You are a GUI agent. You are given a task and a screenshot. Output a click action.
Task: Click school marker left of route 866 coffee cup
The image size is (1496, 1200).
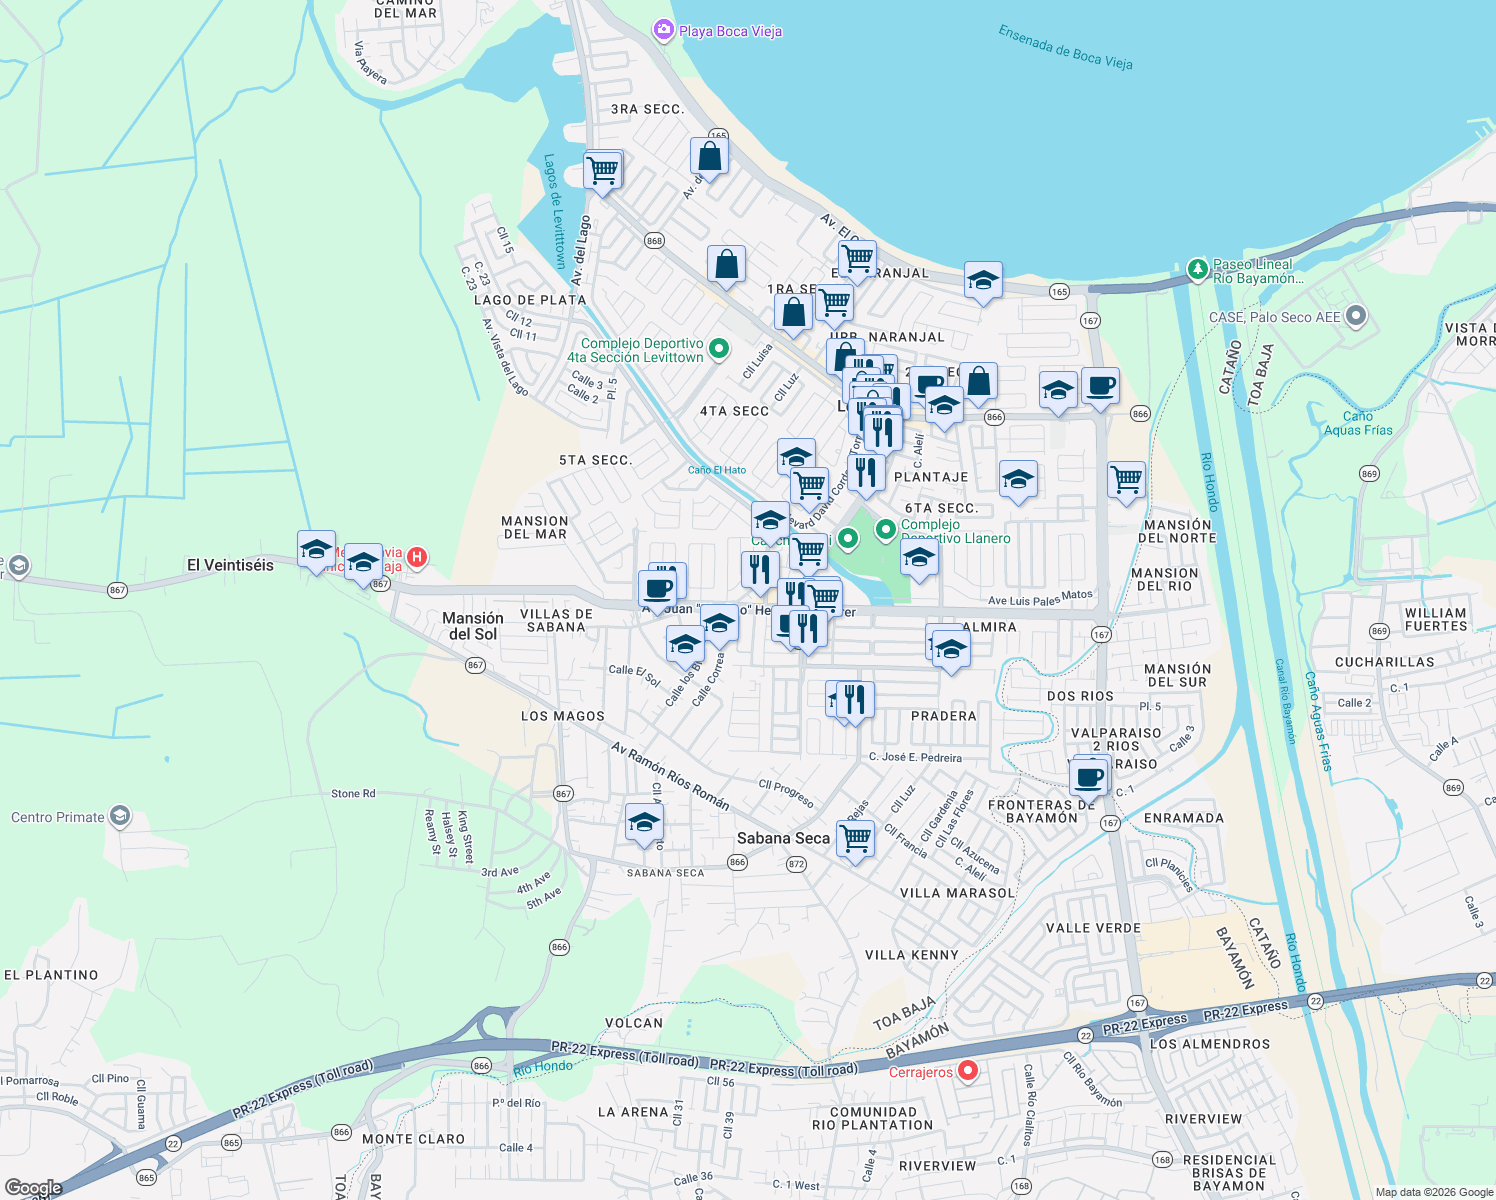coord(1058,390)
